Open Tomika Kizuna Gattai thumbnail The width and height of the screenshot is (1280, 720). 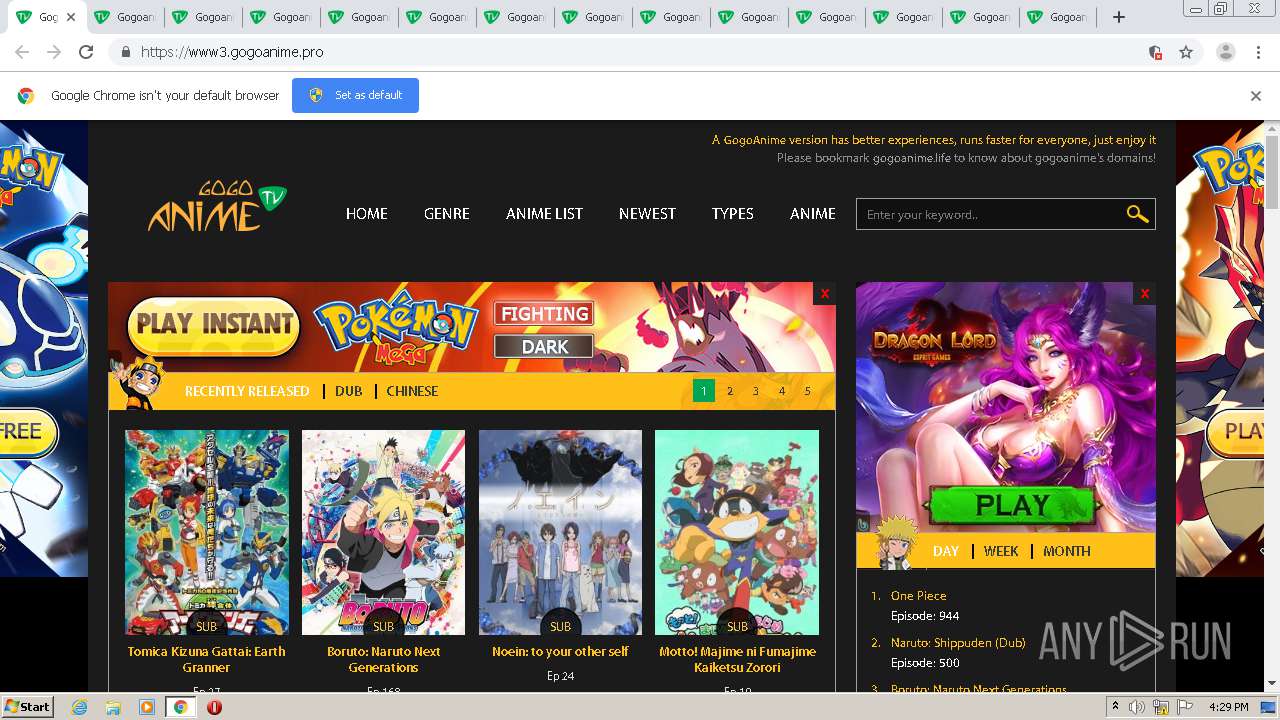coord(207,532)
